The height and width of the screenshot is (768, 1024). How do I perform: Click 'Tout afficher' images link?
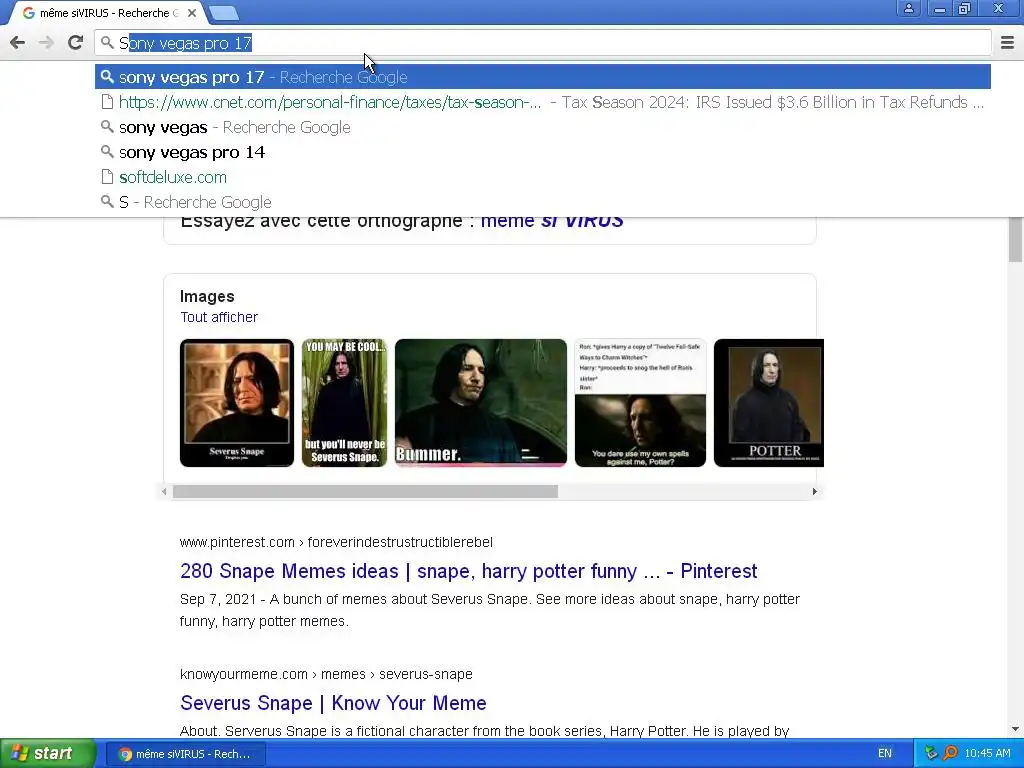(x=219, y=317)
